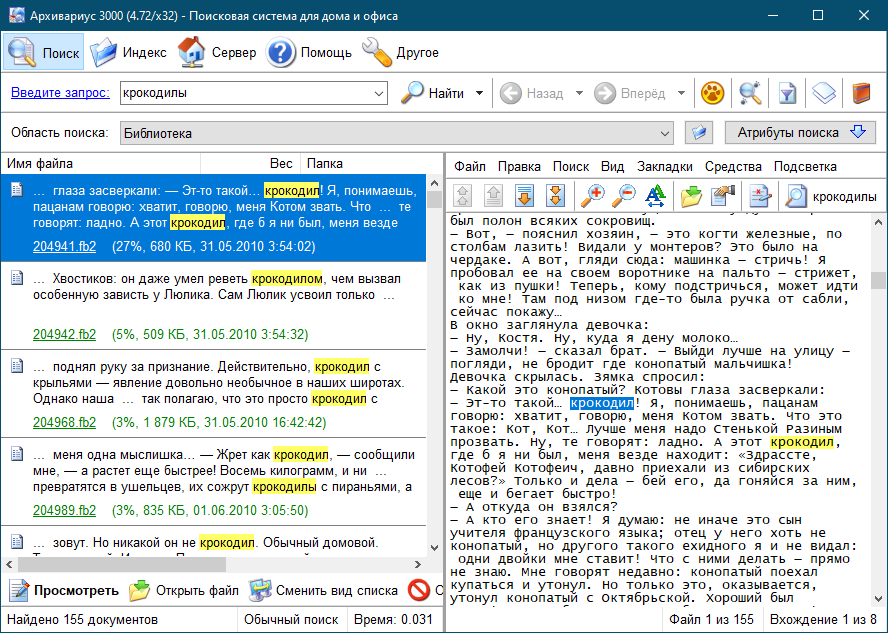Click the orange paw print icon

point(712,93)
